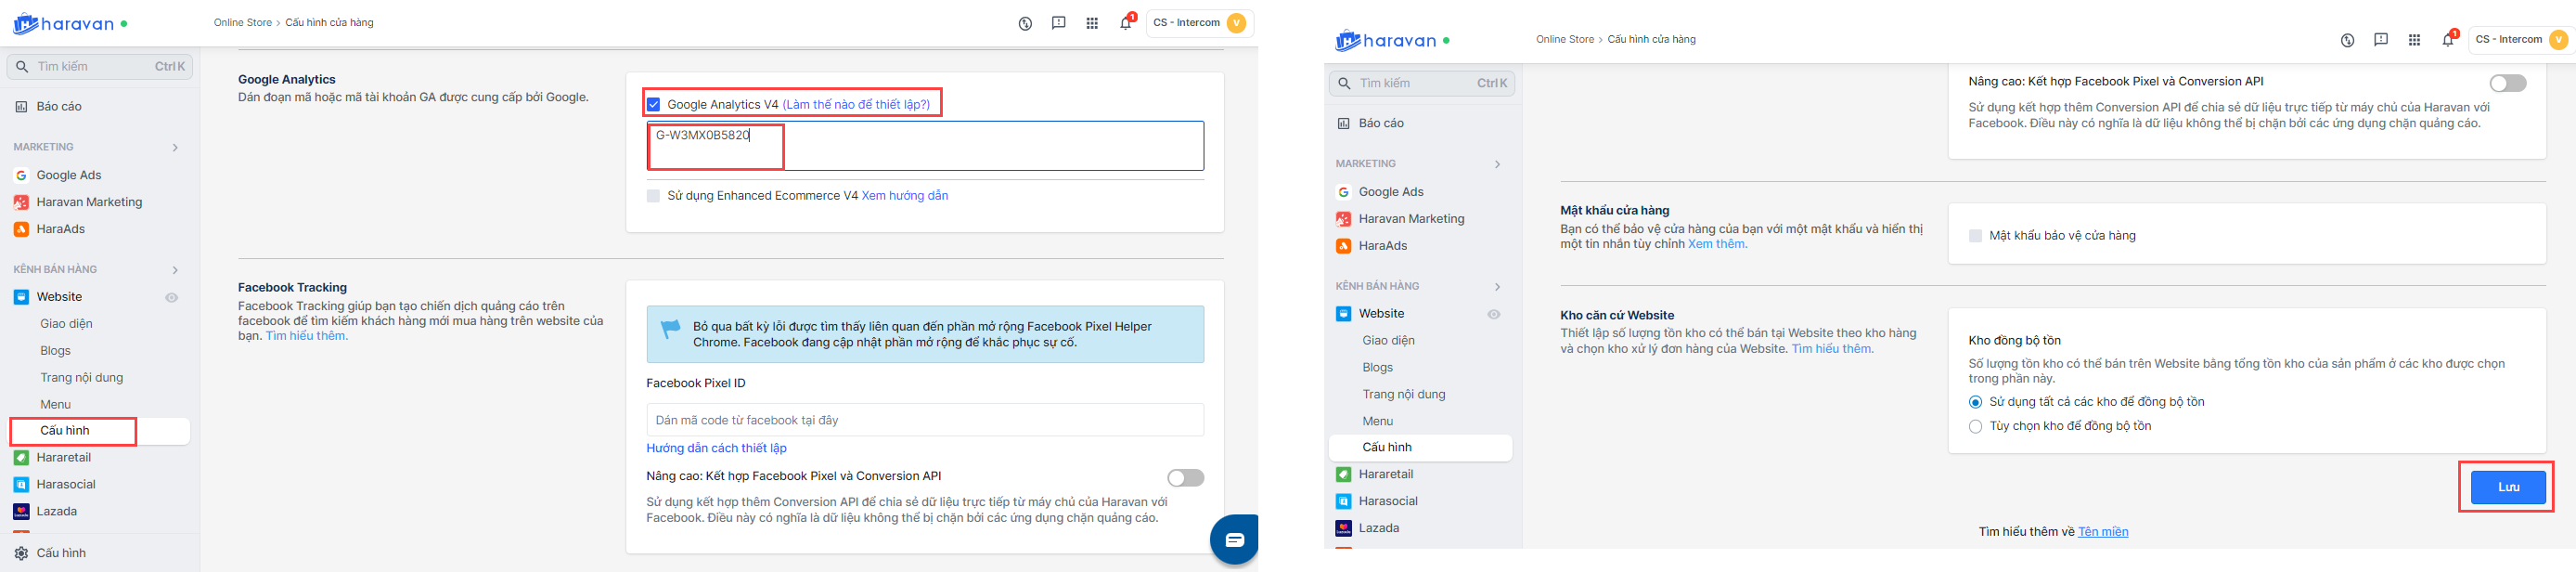Viewport: 2576px width, 572px height.
Task: Collapse KÊNH BÁN HÀNG chevron in right screenshot
Action: coord(1497,287)
